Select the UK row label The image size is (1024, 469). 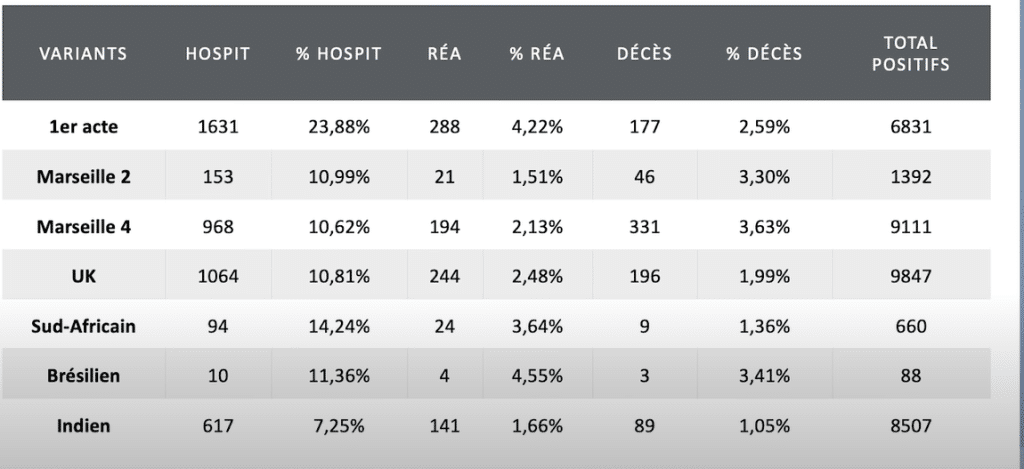pos(84,276)
